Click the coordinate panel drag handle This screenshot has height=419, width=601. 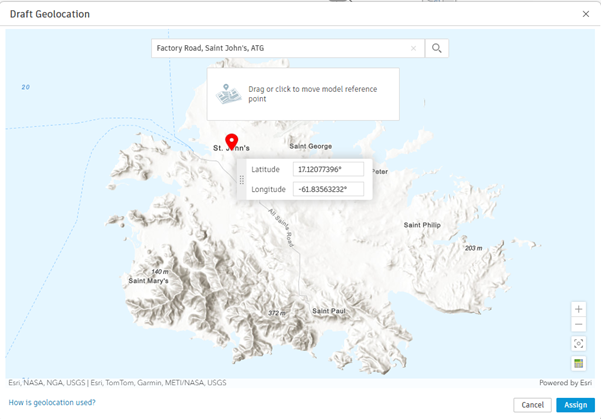241,180
